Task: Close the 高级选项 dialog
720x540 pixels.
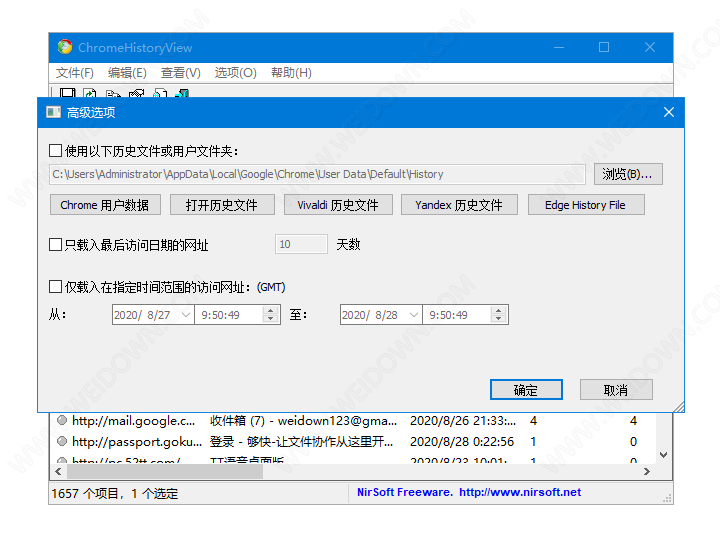Action: 669,112
